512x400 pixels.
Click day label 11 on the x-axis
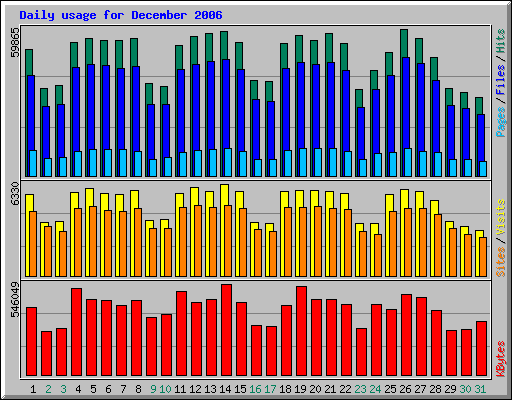(x=180, y=389)
